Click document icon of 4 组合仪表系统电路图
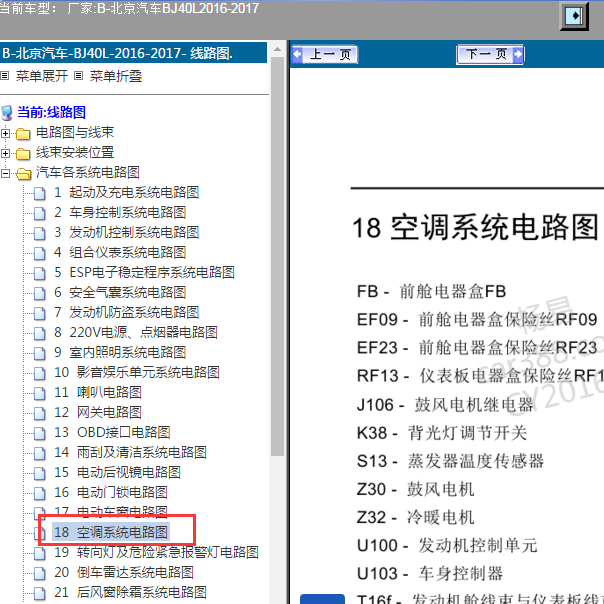 pyautogui.click(x=39, y=253)
